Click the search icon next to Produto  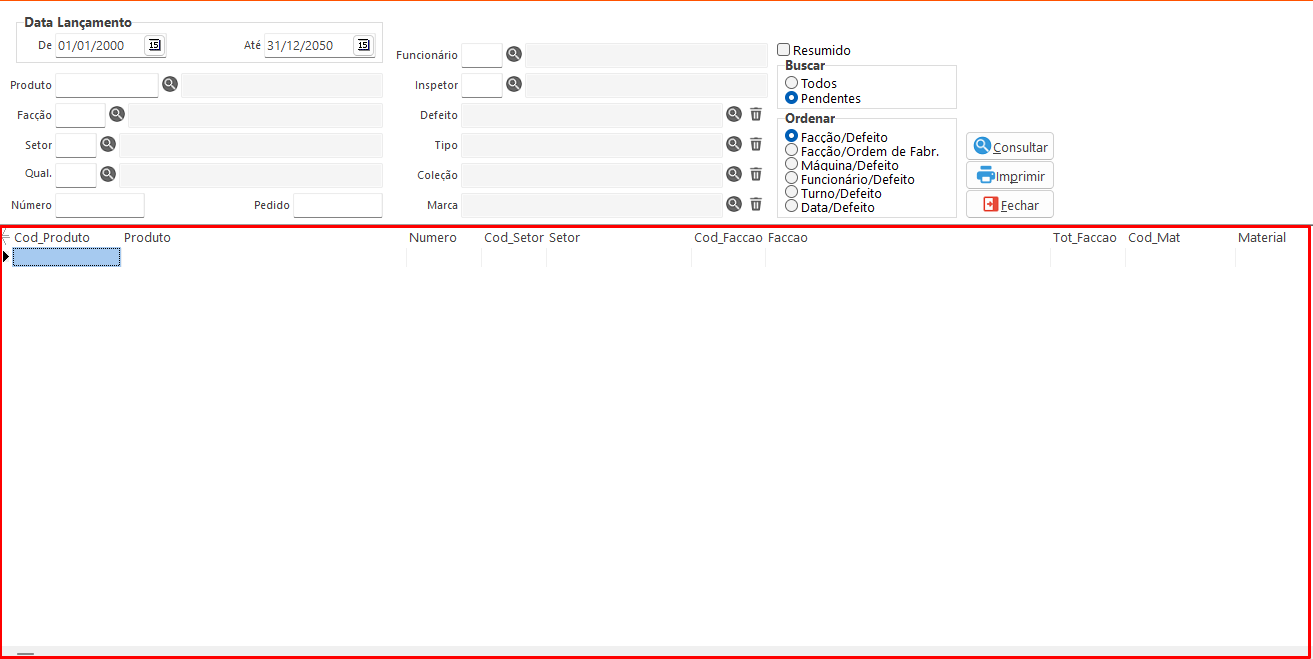170,85
